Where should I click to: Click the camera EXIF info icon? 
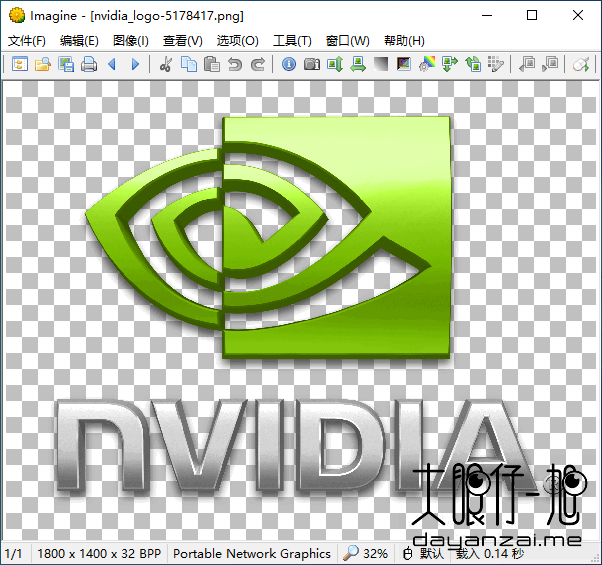(x=312, y=64)
